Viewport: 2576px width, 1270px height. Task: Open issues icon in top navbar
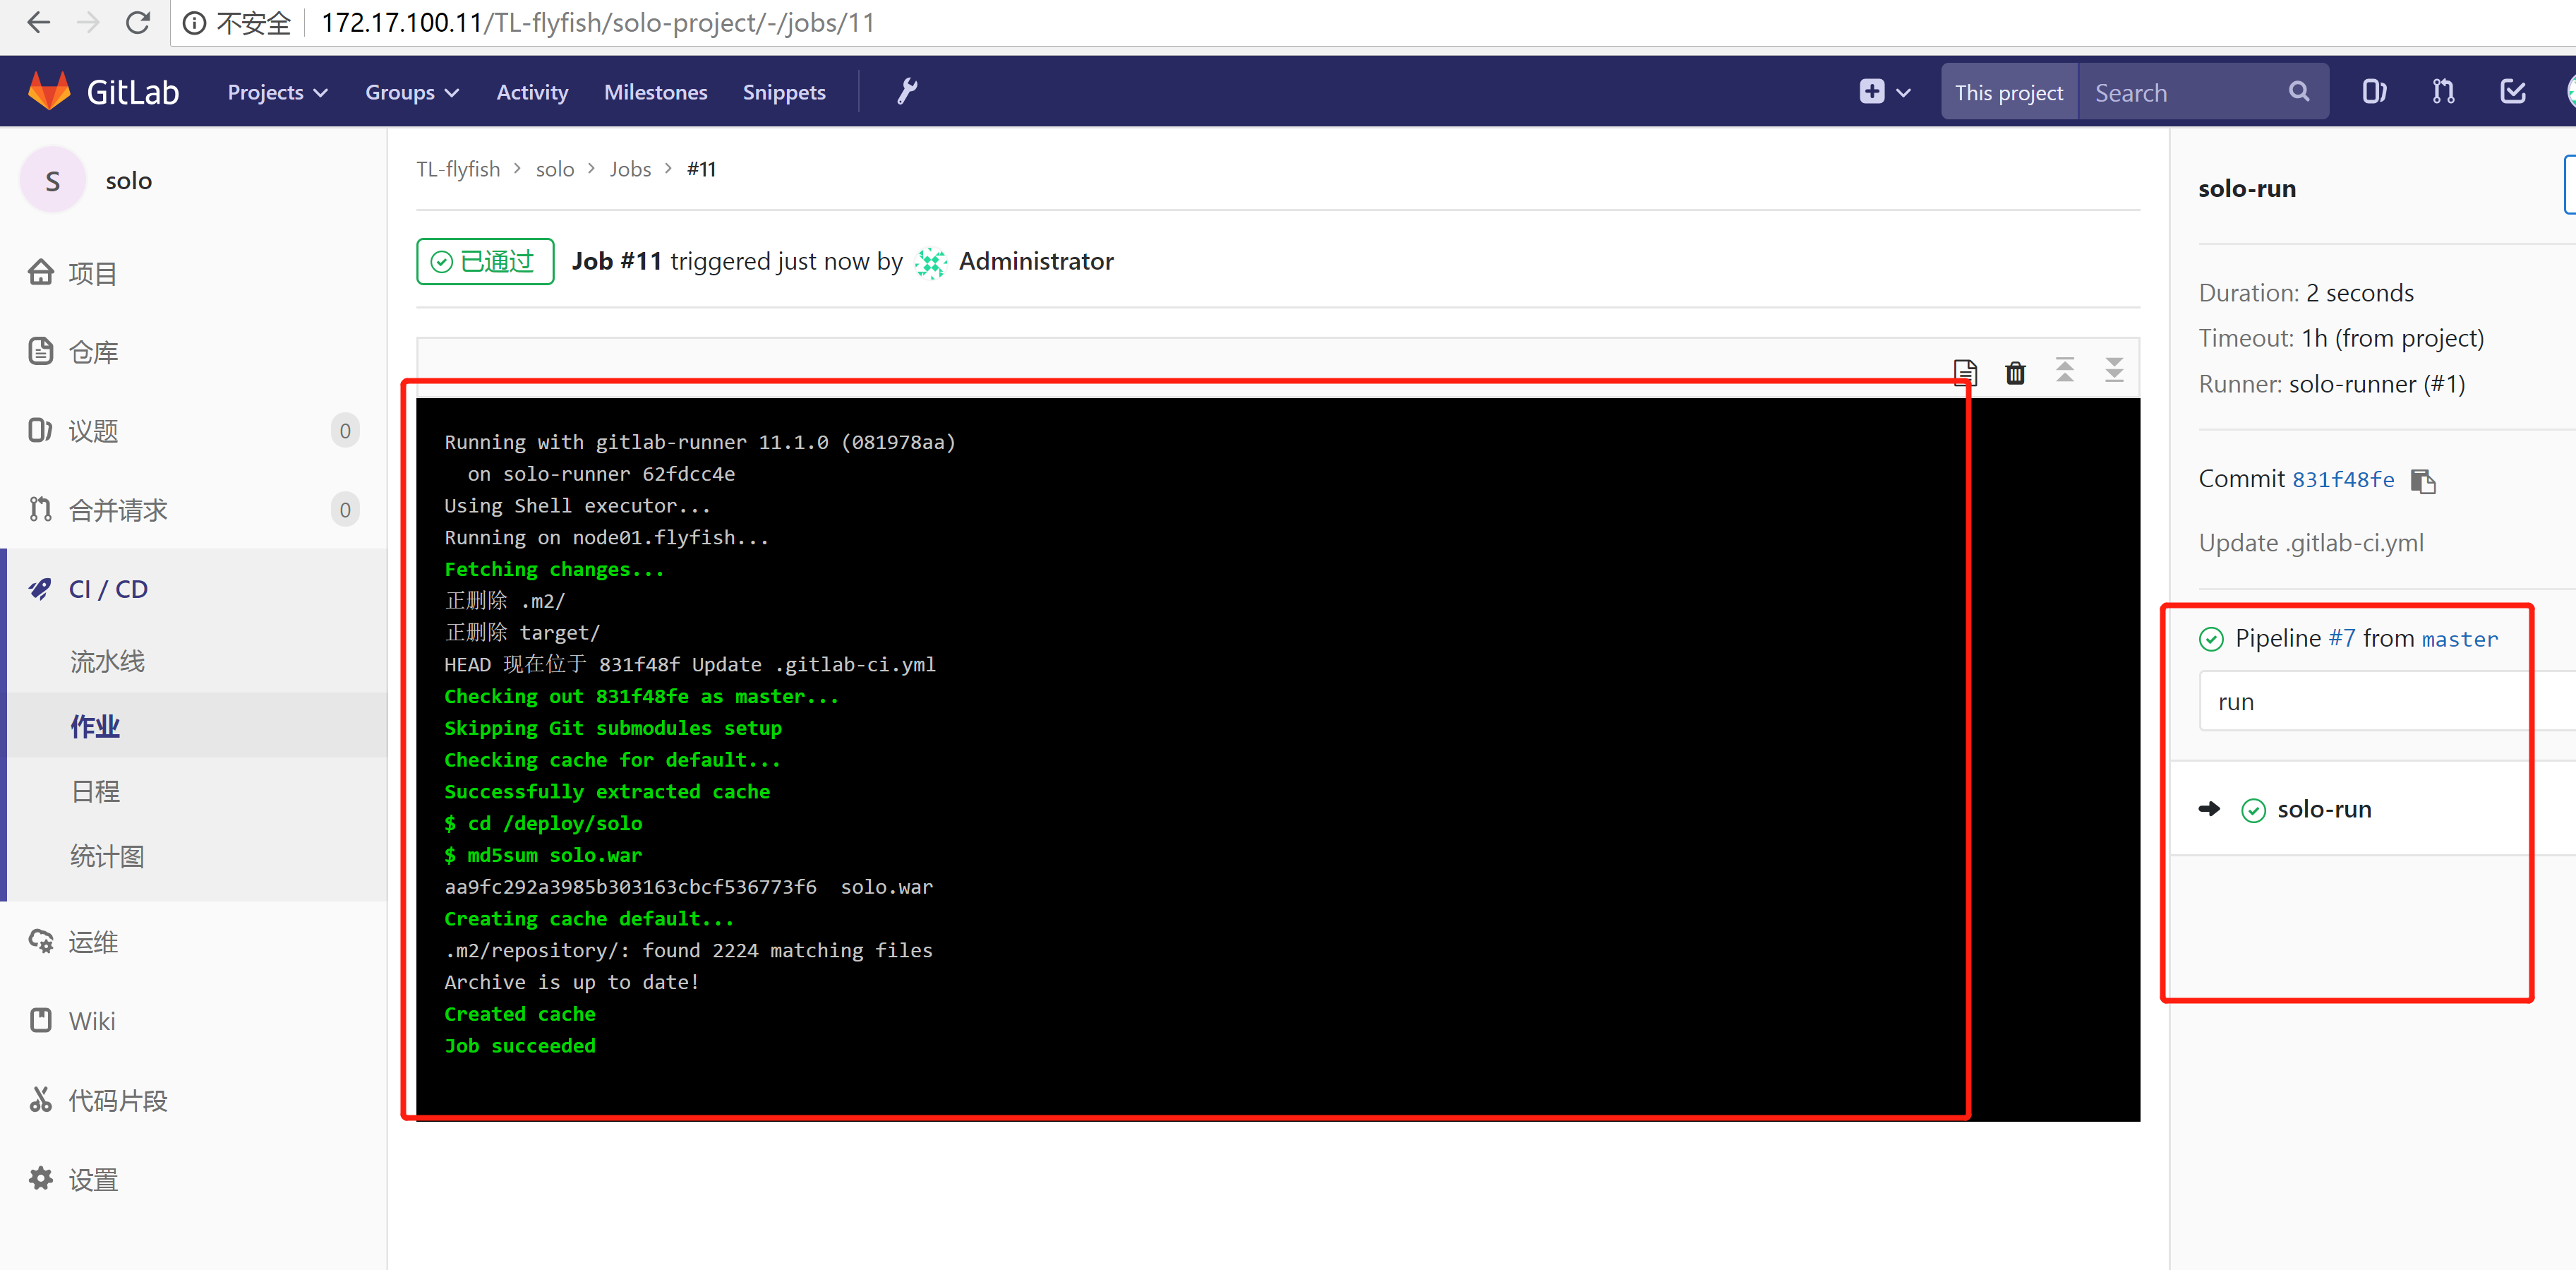pyautogui.click(x=2374, y=92)
